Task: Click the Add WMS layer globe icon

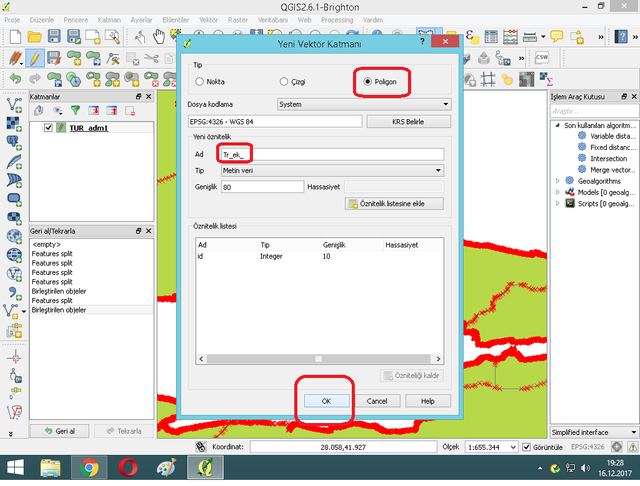Action: 14,255
